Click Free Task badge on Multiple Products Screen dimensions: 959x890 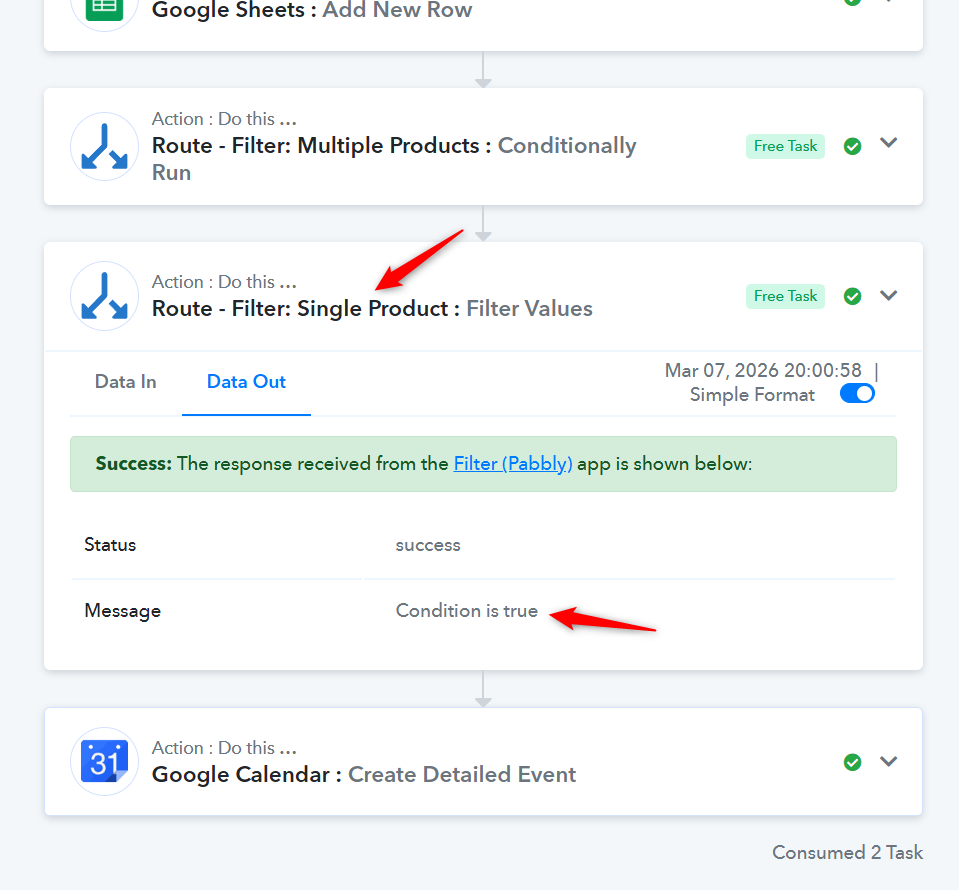point(785,146)
